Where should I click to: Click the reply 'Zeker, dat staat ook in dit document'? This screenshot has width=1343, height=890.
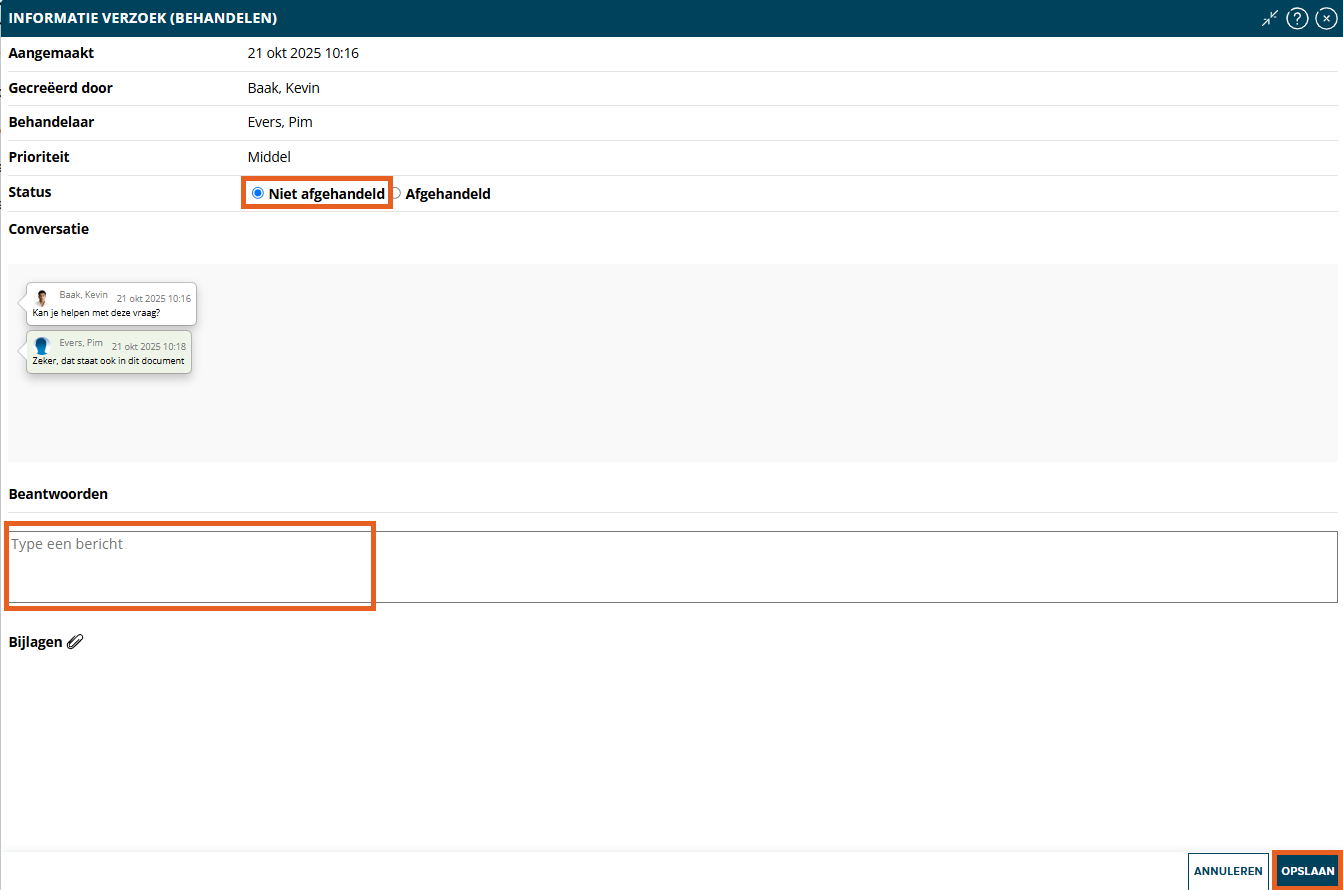pyautogui.click(x=108, y=361)
